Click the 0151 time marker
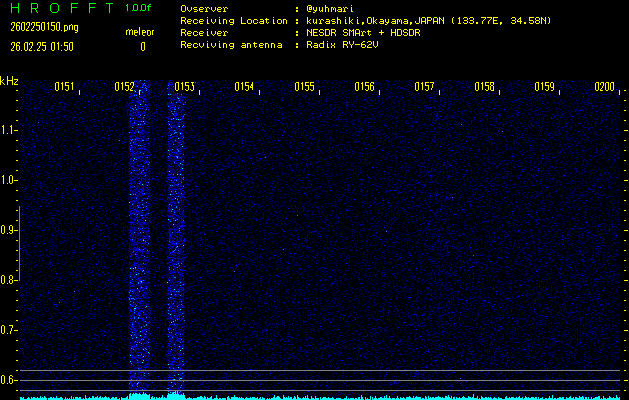Image resolution: width=629 pixels, height=400 pixels. pyautogui.click(x=64, y=87)
